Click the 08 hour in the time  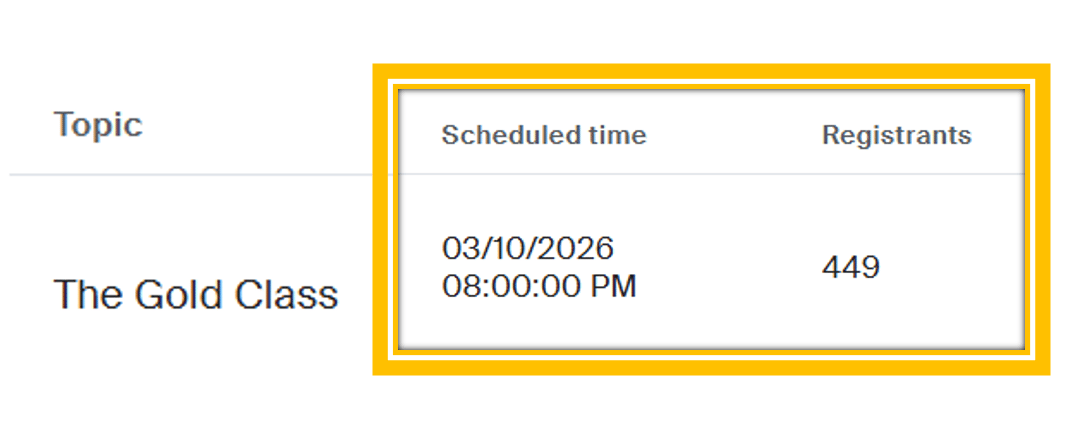(x=457, y=287)
